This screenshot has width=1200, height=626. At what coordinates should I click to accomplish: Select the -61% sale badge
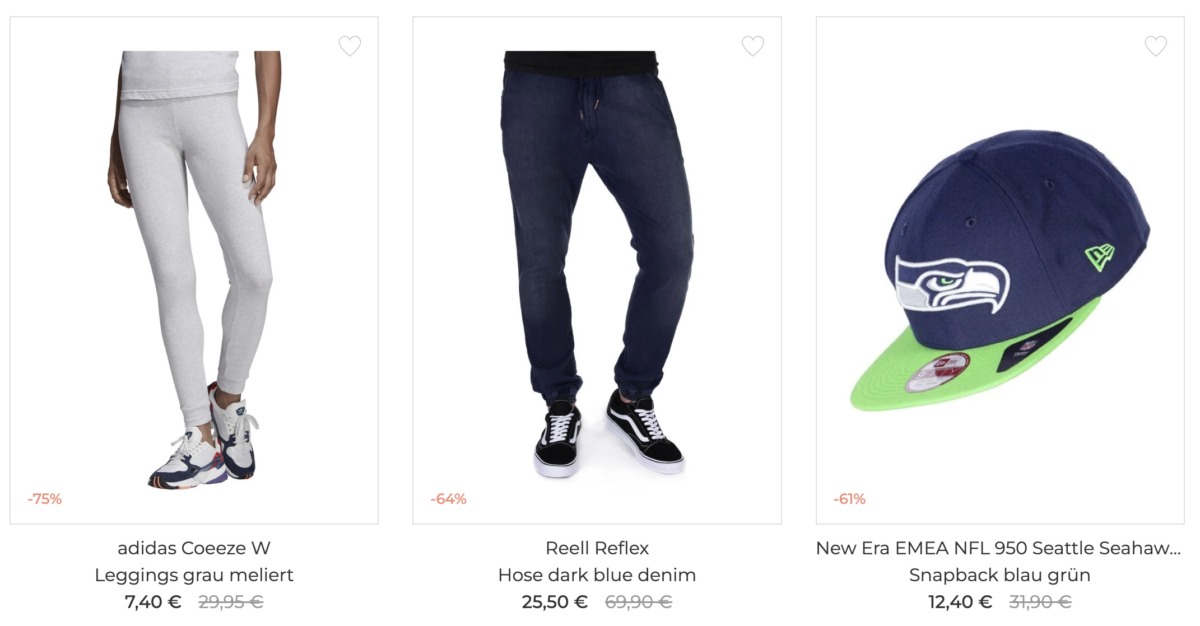pos(850,499)
